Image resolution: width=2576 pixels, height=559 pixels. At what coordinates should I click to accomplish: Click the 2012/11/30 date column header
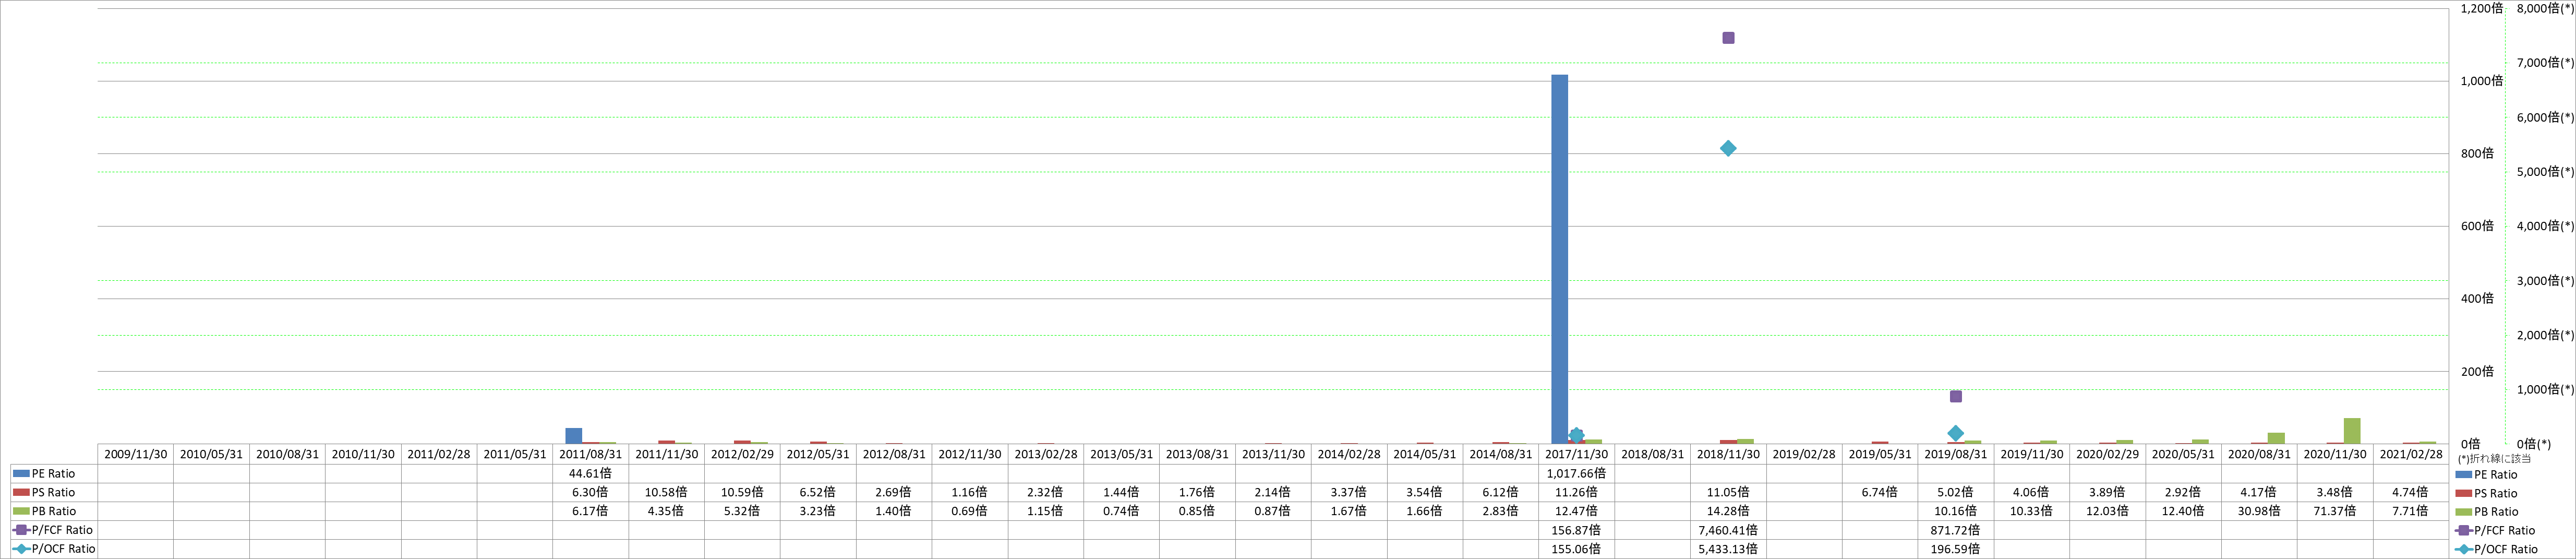pyautogui.click(x=969, y=454)
